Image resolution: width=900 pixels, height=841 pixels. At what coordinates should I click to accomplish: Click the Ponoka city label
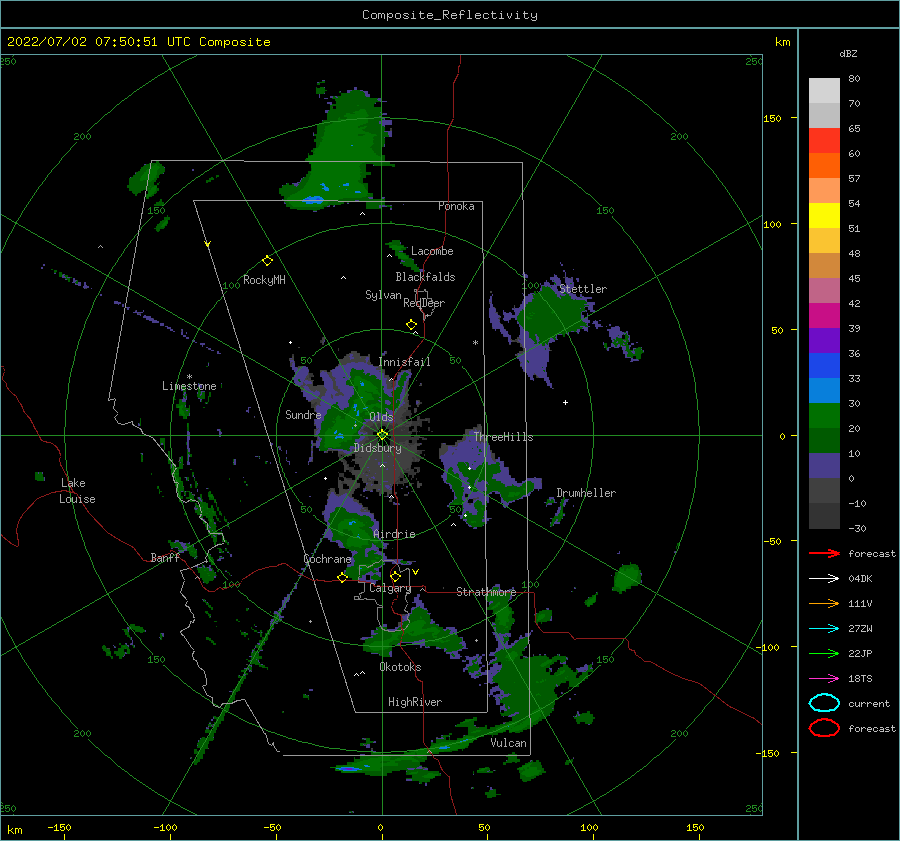tap(456, 206)
